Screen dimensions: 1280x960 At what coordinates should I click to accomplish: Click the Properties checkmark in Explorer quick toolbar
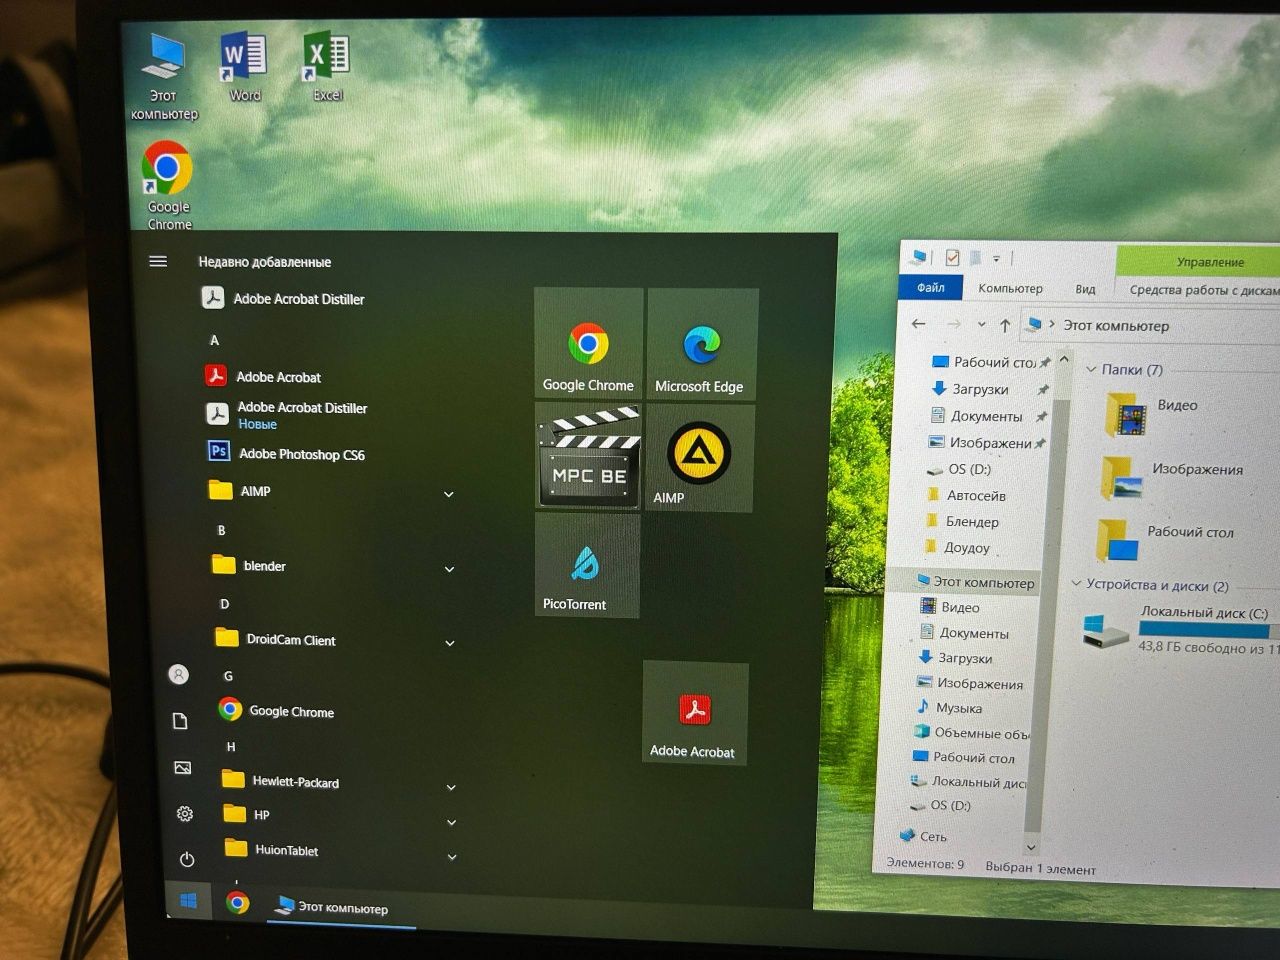(952, 257)
